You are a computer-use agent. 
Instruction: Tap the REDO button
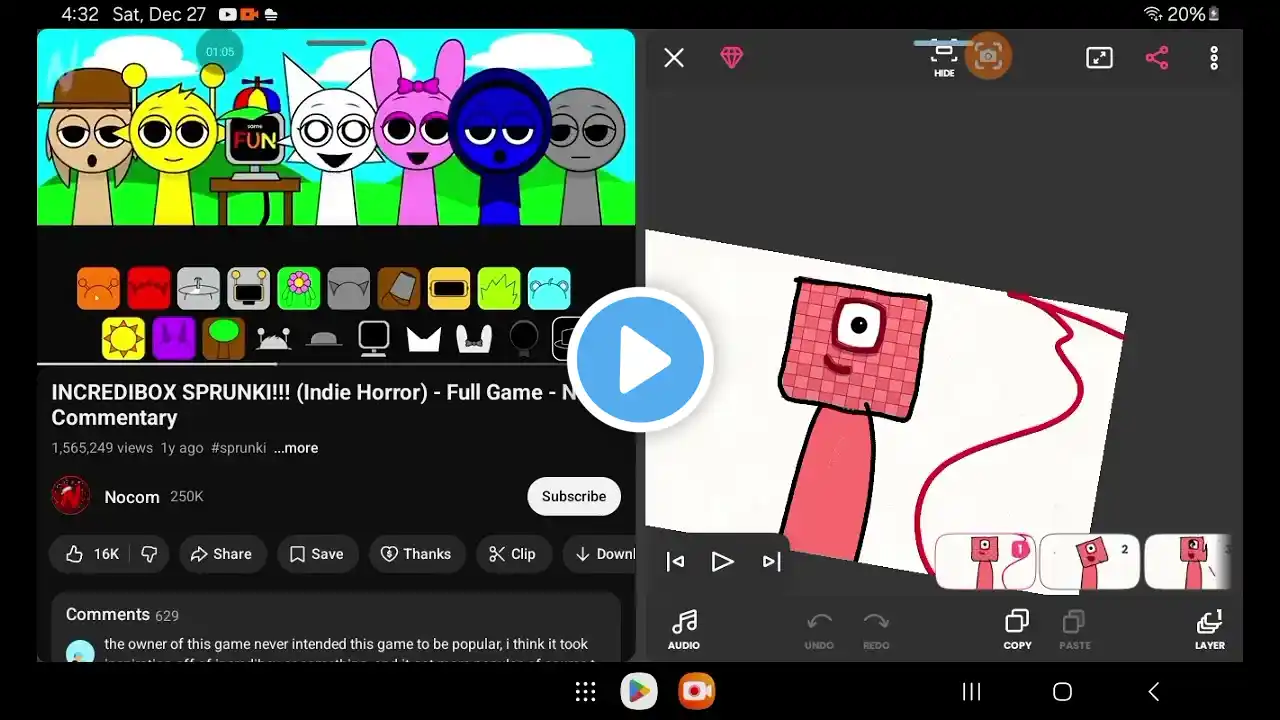tap(876, 630)
